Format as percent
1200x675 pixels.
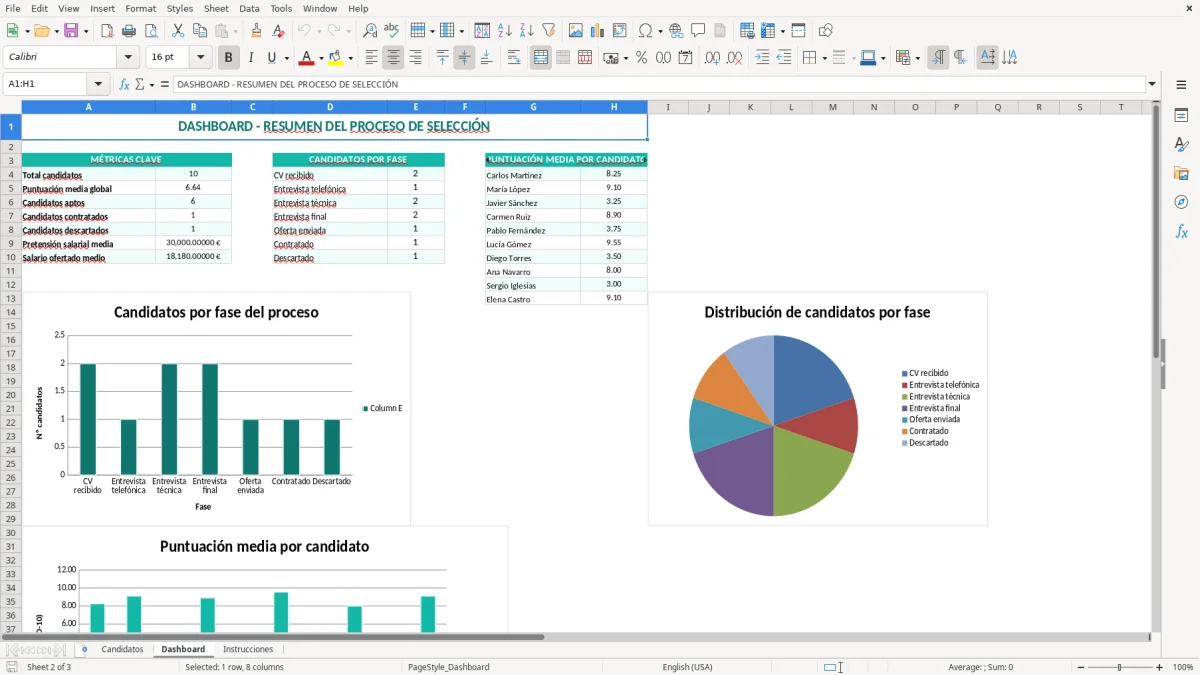pyautogui.click(x=641, y=58)
